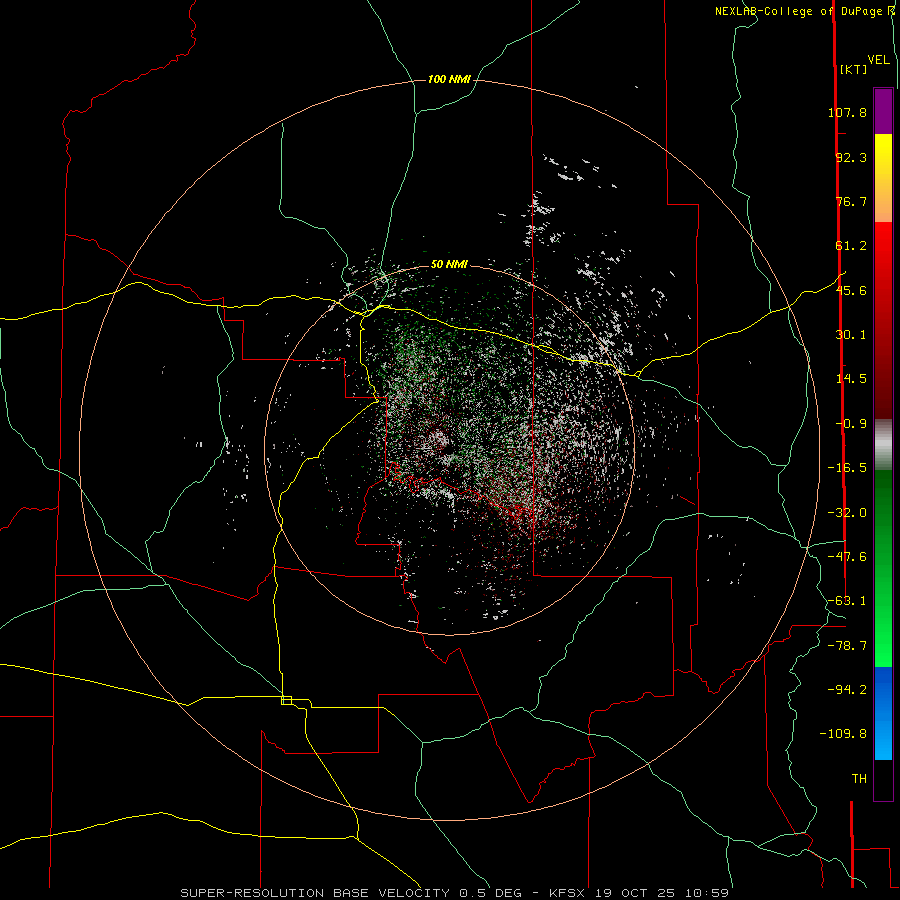Click the 50 NMI range ring label

pyautogui.click(x=449, y=264)
